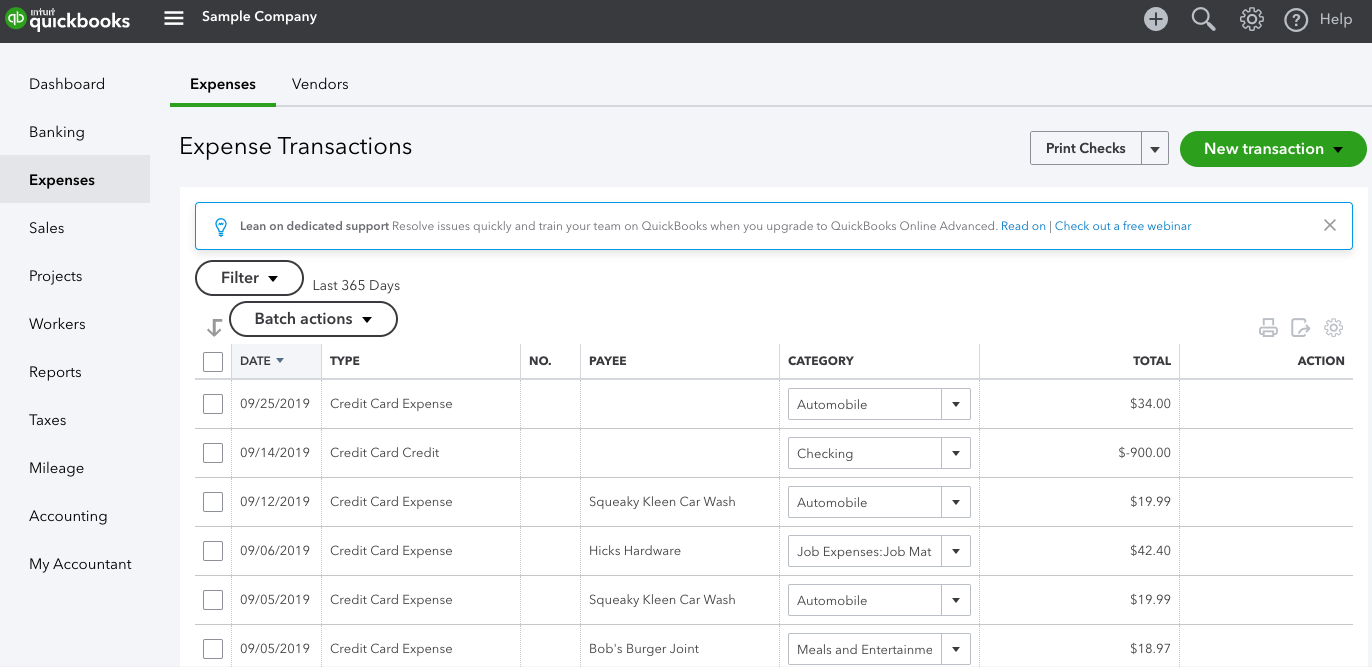
Task: Open table column settings gear
Action: pyautogui.click(x=1333, y=328)
